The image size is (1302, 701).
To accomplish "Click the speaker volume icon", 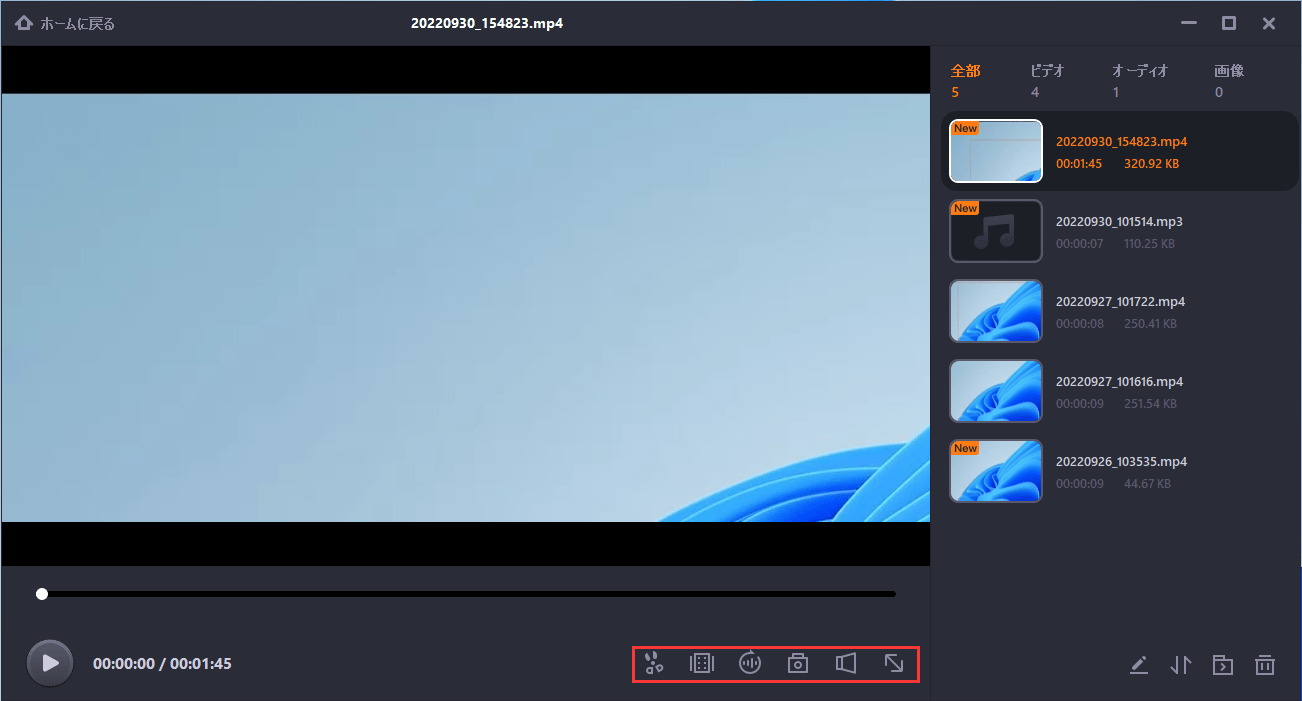I will (x=846, y=663).
